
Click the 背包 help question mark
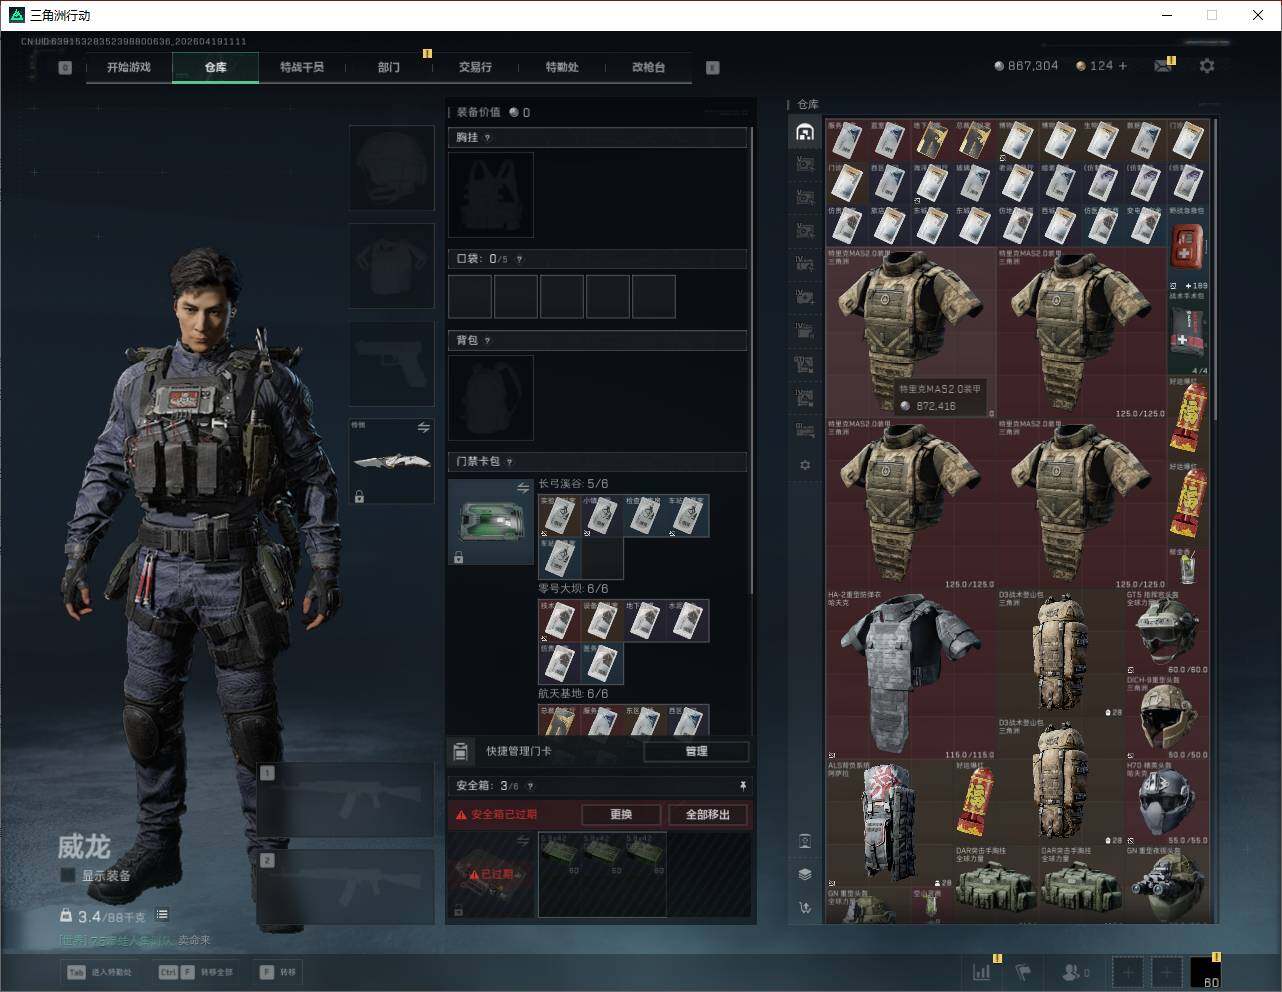[x=487, y=341]
